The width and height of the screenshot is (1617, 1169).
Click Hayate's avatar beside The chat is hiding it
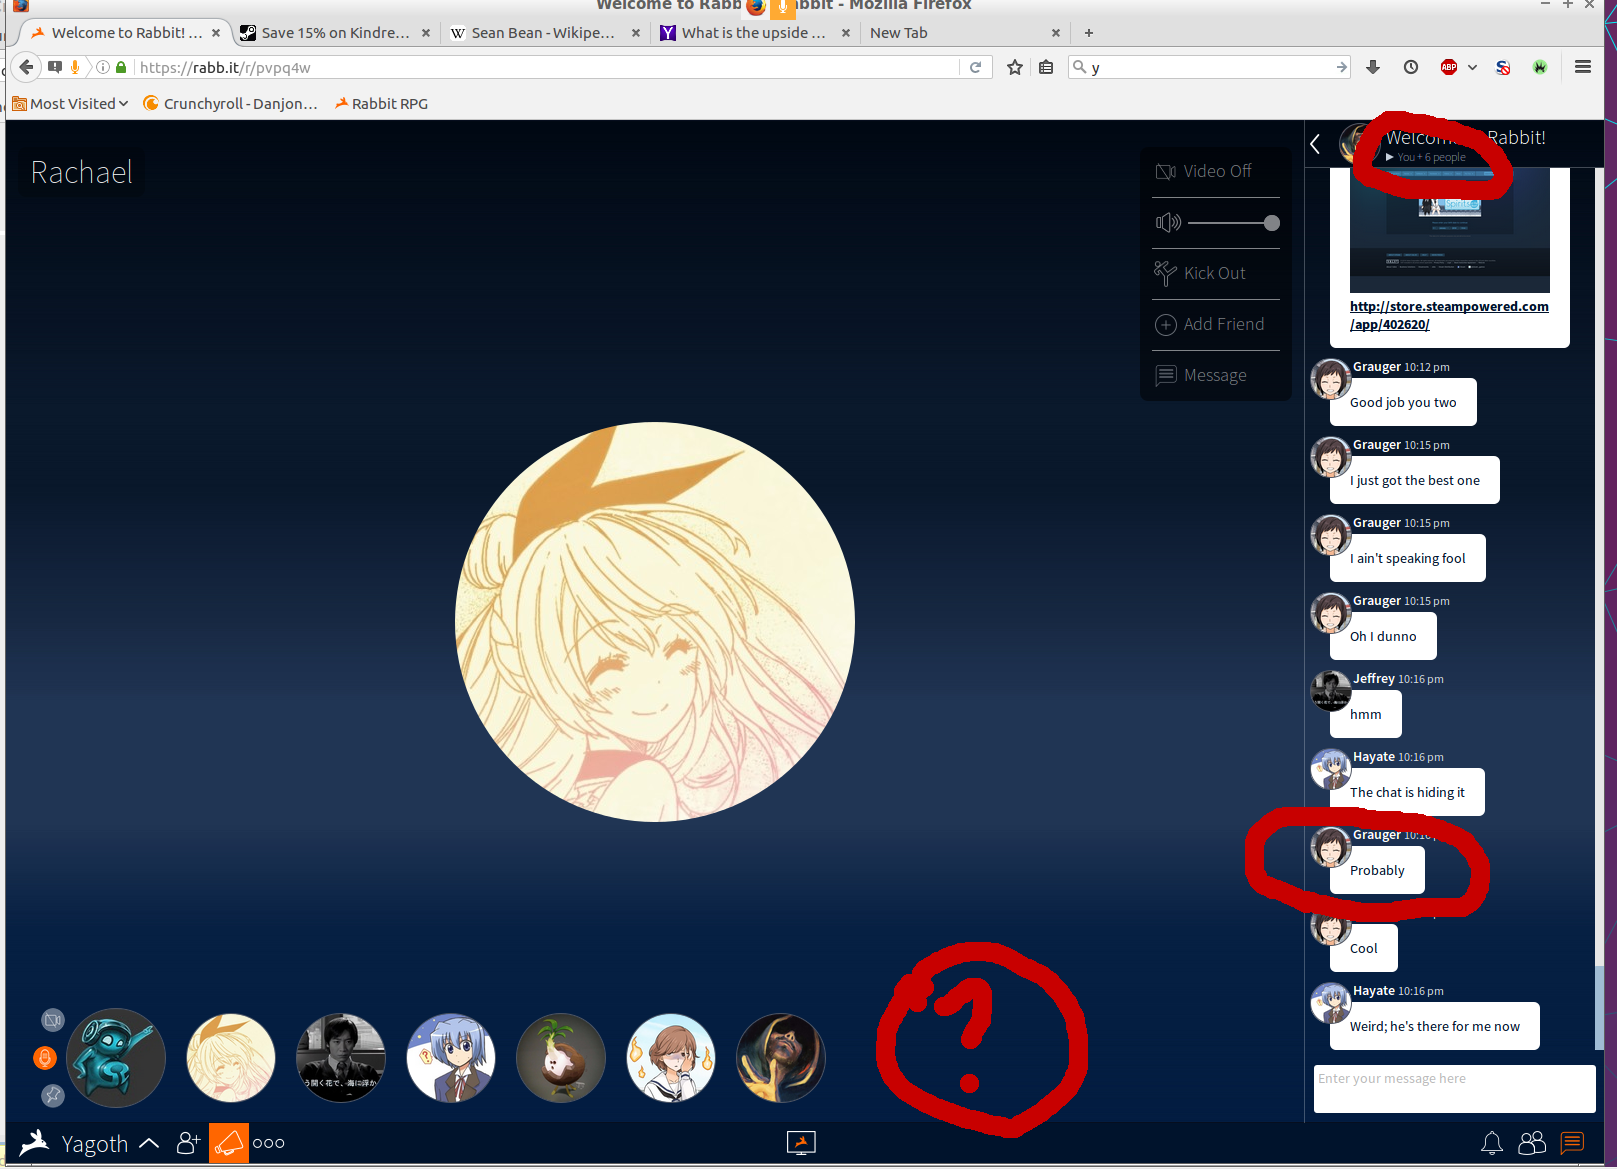coord(1331,769)
